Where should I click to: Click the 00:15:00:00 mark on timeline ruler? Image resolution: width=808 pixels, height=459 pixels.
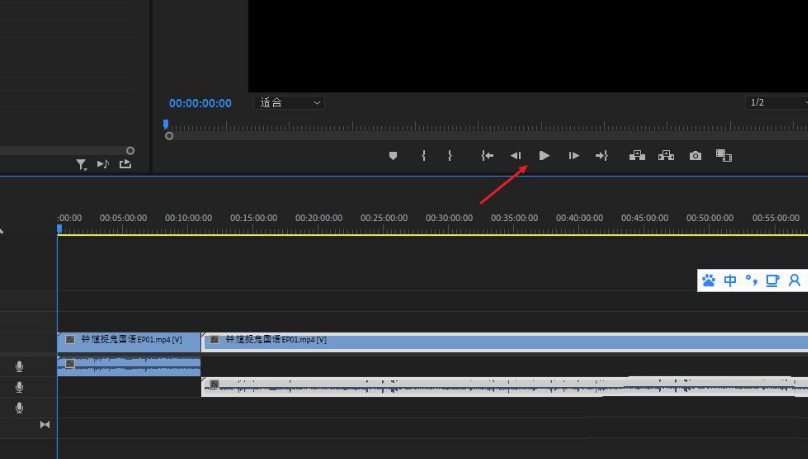pos(254,218)
